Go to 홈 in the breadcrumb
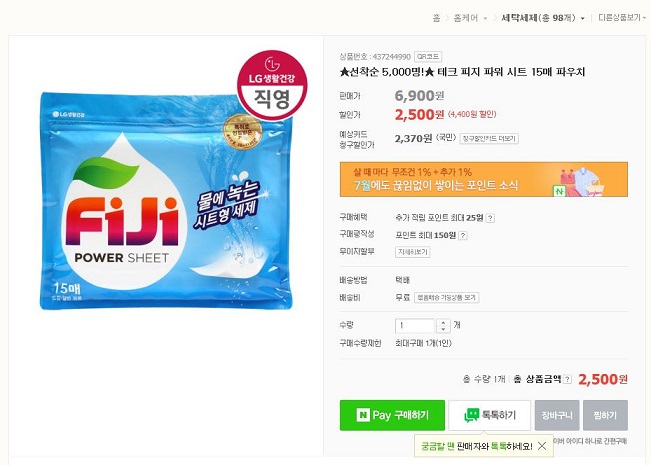The width and height of the screenshot is (651, 465). point(436,18)
